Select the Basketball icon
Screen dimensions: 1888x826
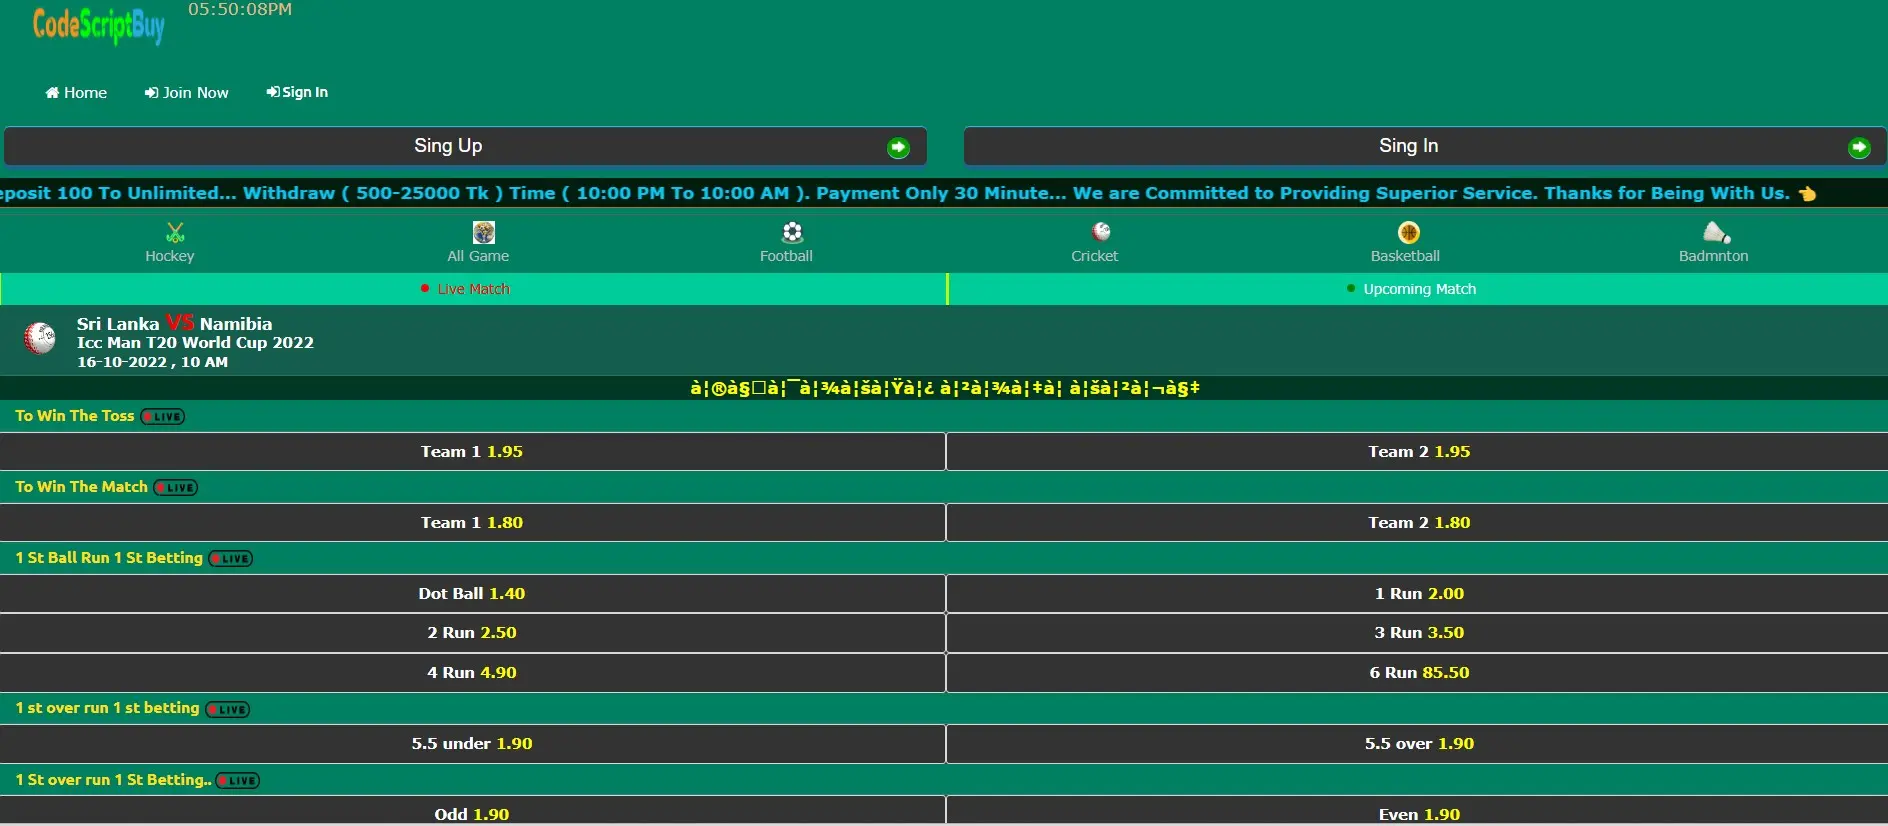[x=1409, y=233]
